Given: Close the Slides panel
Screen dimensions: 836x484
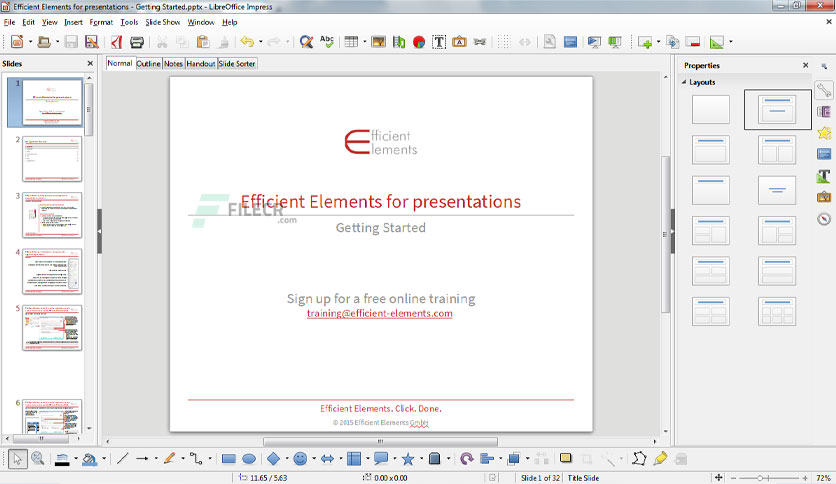Looking at the screenshot, I should (90, 63).
